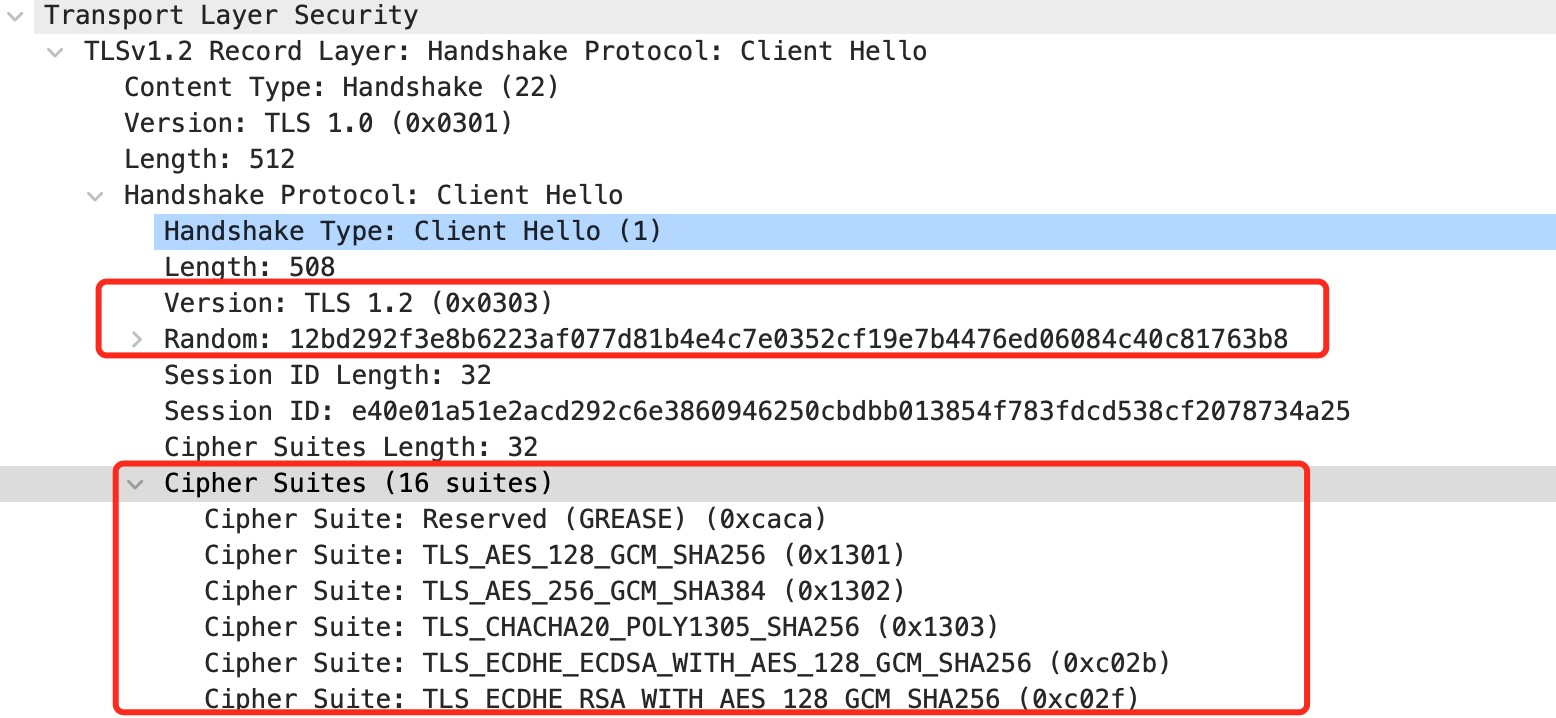This screenshot has width=1556, height=718.
Task: Collapse the Transport Layer Security section
Action: click(x=14, y=15)
